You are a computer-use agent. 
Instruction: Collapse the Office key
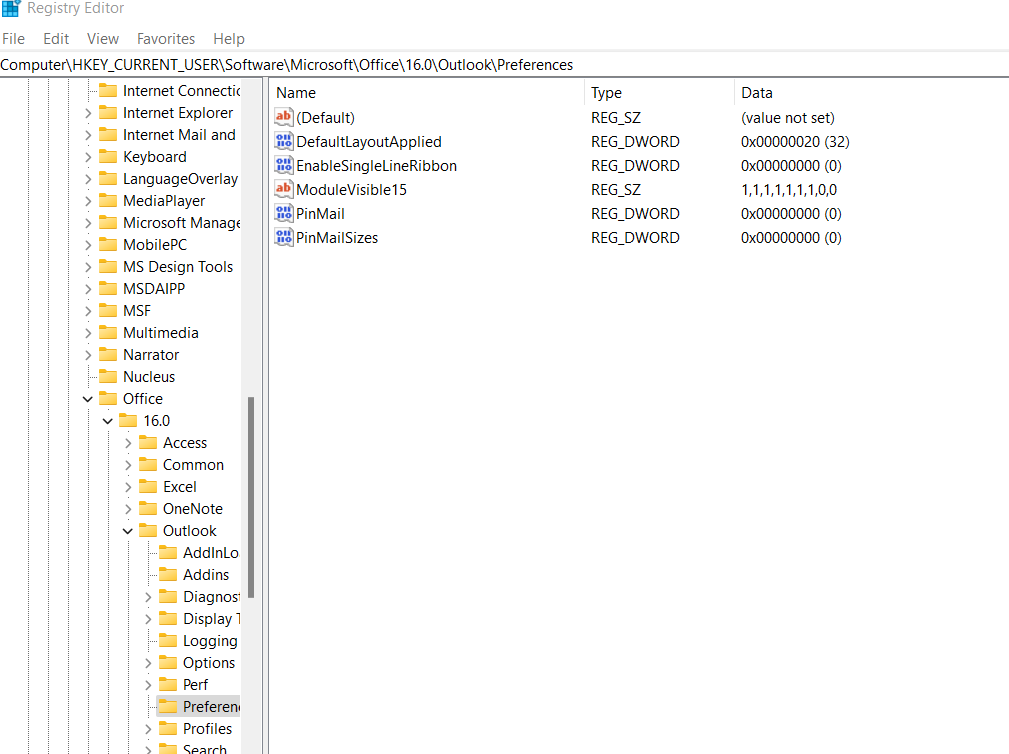pyautogui.click(x=88, y=398)
